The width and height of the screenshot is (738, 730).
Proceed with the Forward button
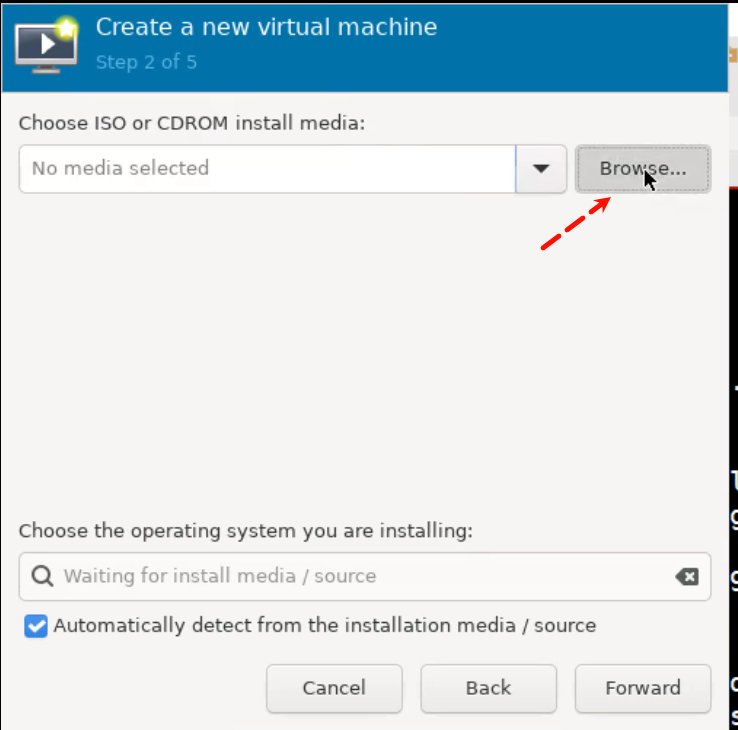click(642, 688)
